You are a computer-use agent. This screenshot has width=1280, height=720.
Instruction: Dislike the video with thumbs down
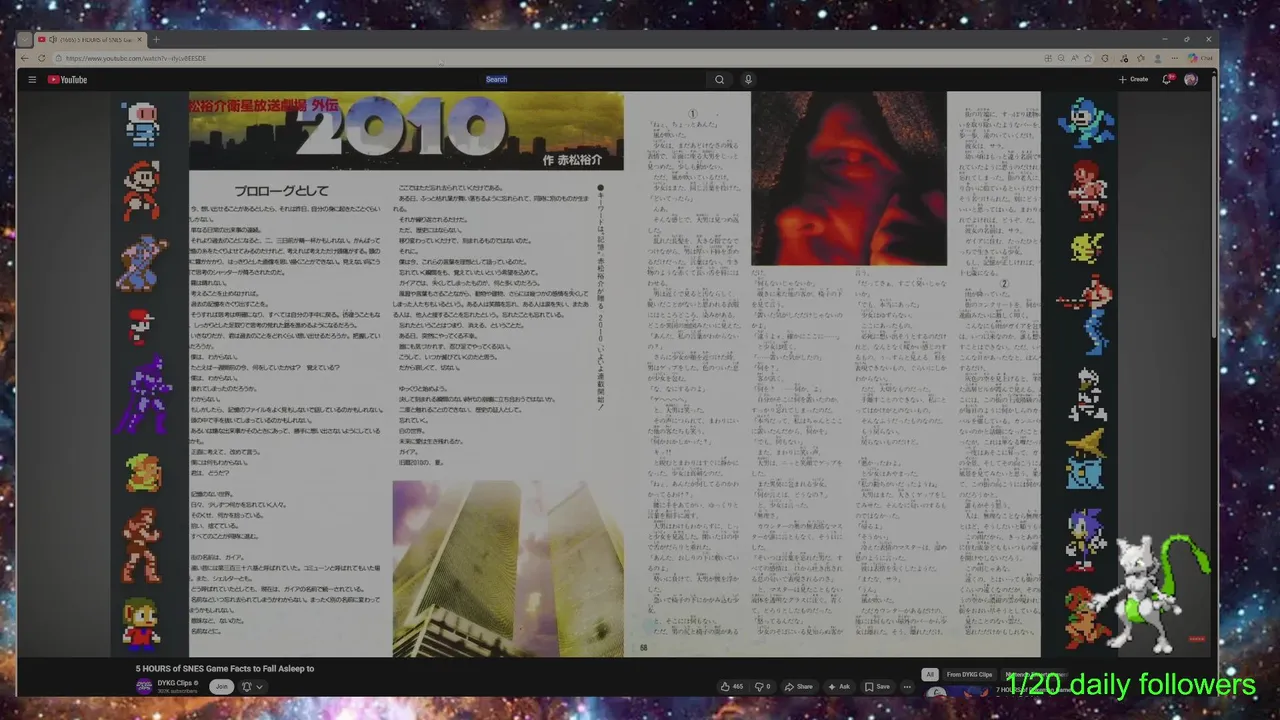pyautogui.click(x=762, y=687)
